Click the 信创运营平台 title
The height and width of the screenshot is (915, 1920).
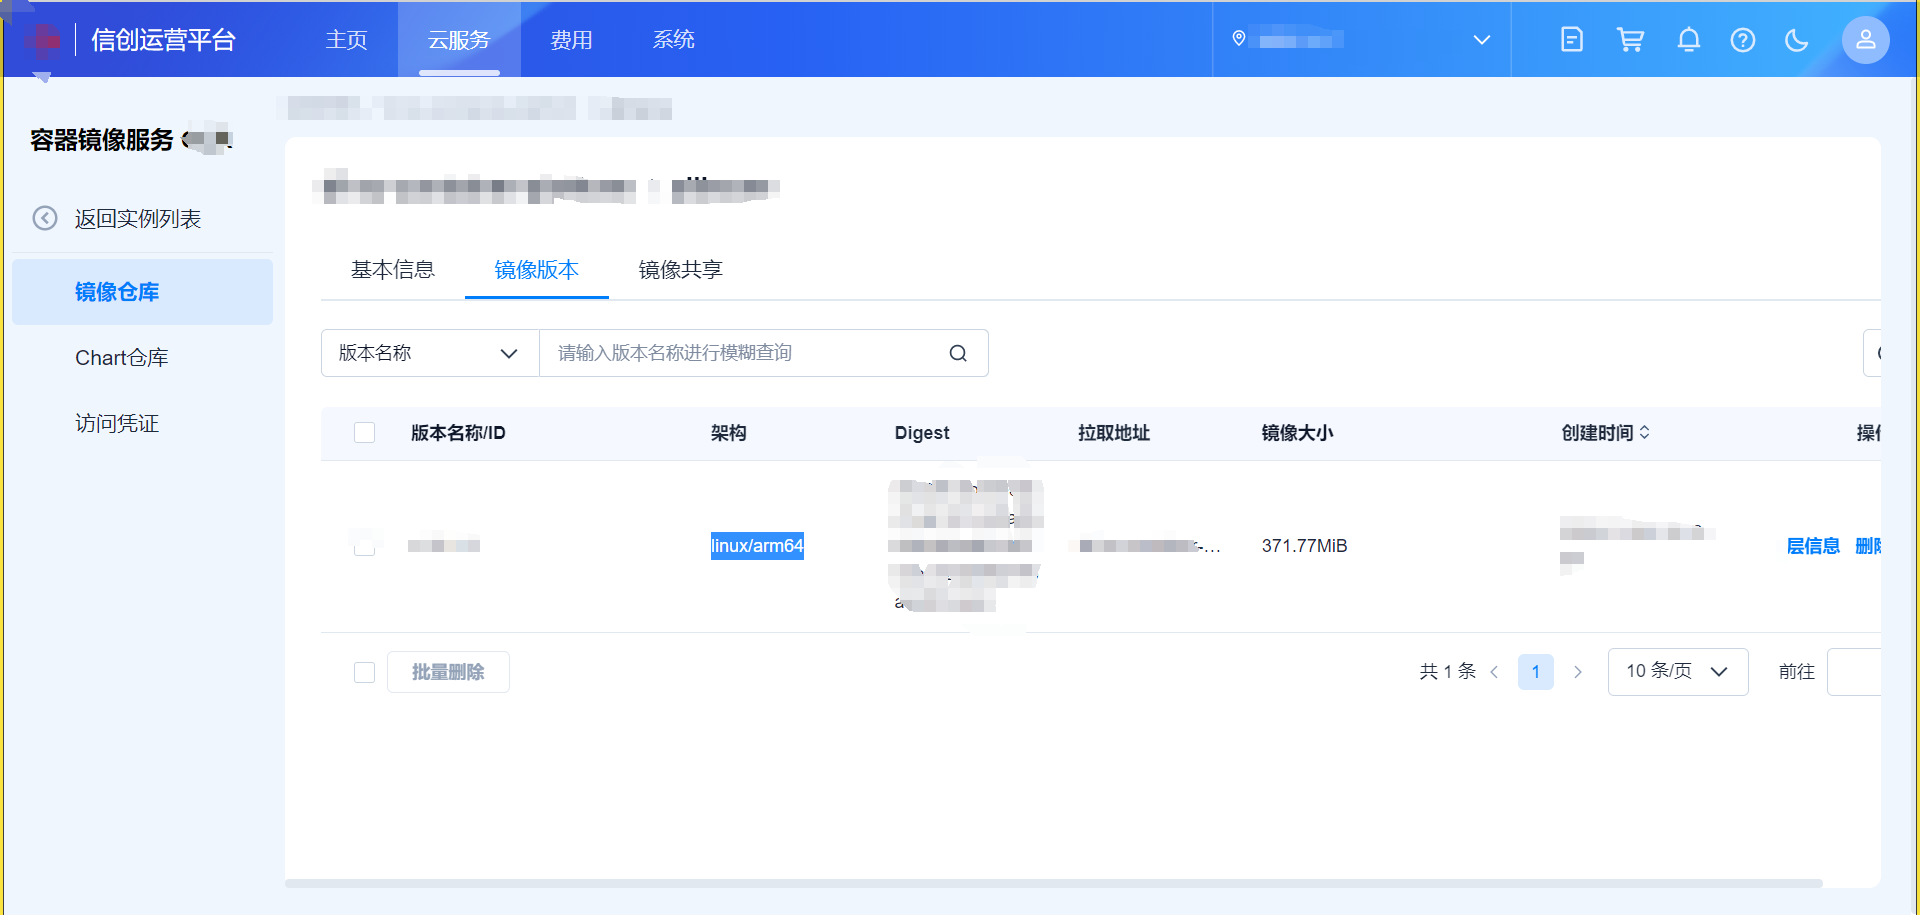click(164, 40)
